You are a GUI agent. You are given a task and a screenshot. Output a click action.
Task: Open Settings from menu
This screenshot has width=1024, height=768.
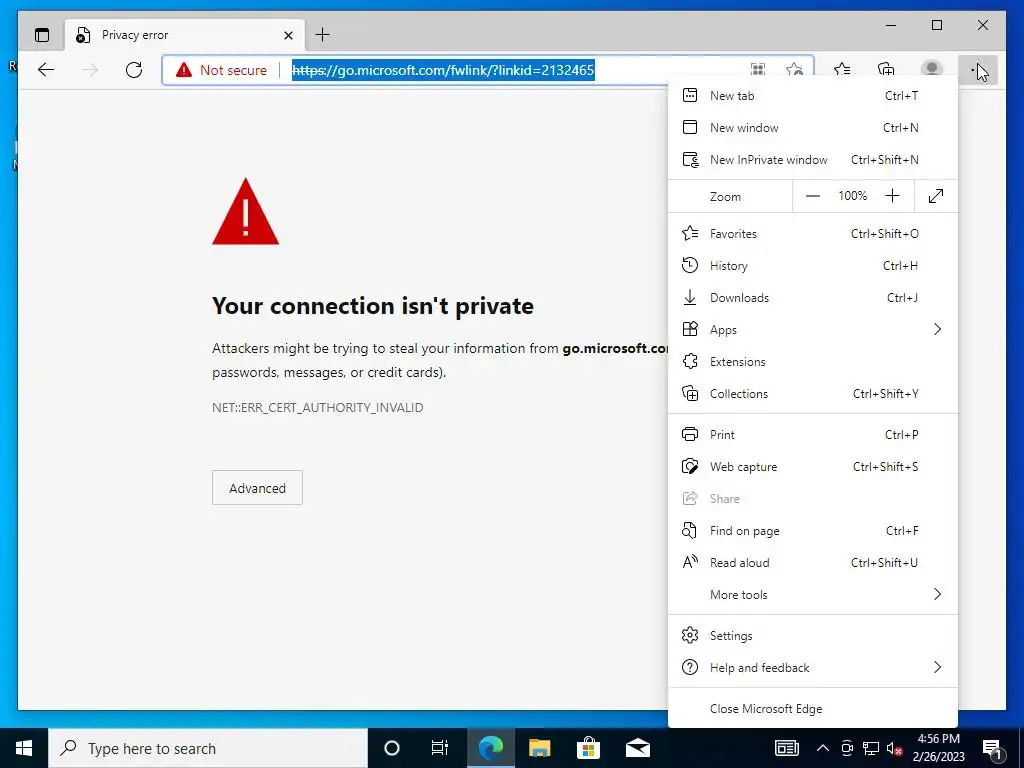[812, 636]
